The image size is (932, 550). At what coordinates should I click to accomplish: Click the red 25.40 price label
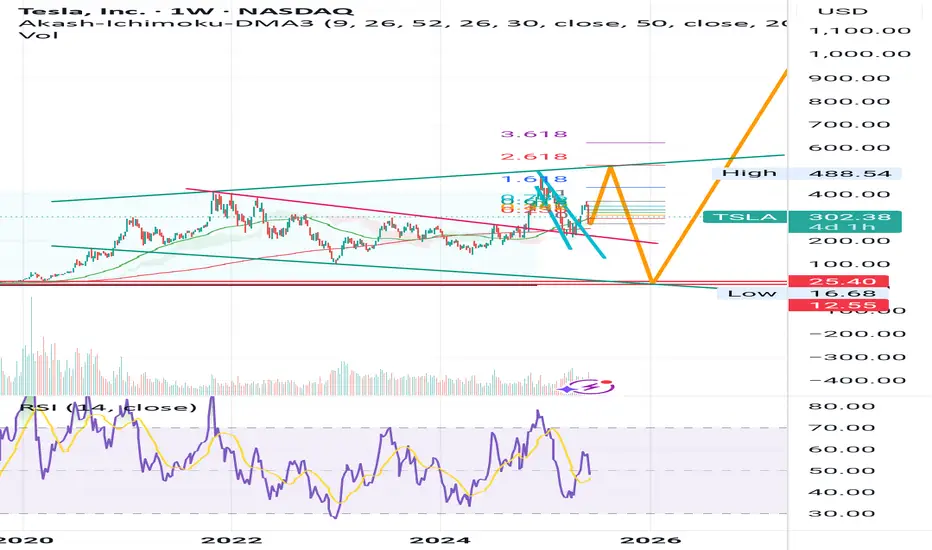point(838,281)
